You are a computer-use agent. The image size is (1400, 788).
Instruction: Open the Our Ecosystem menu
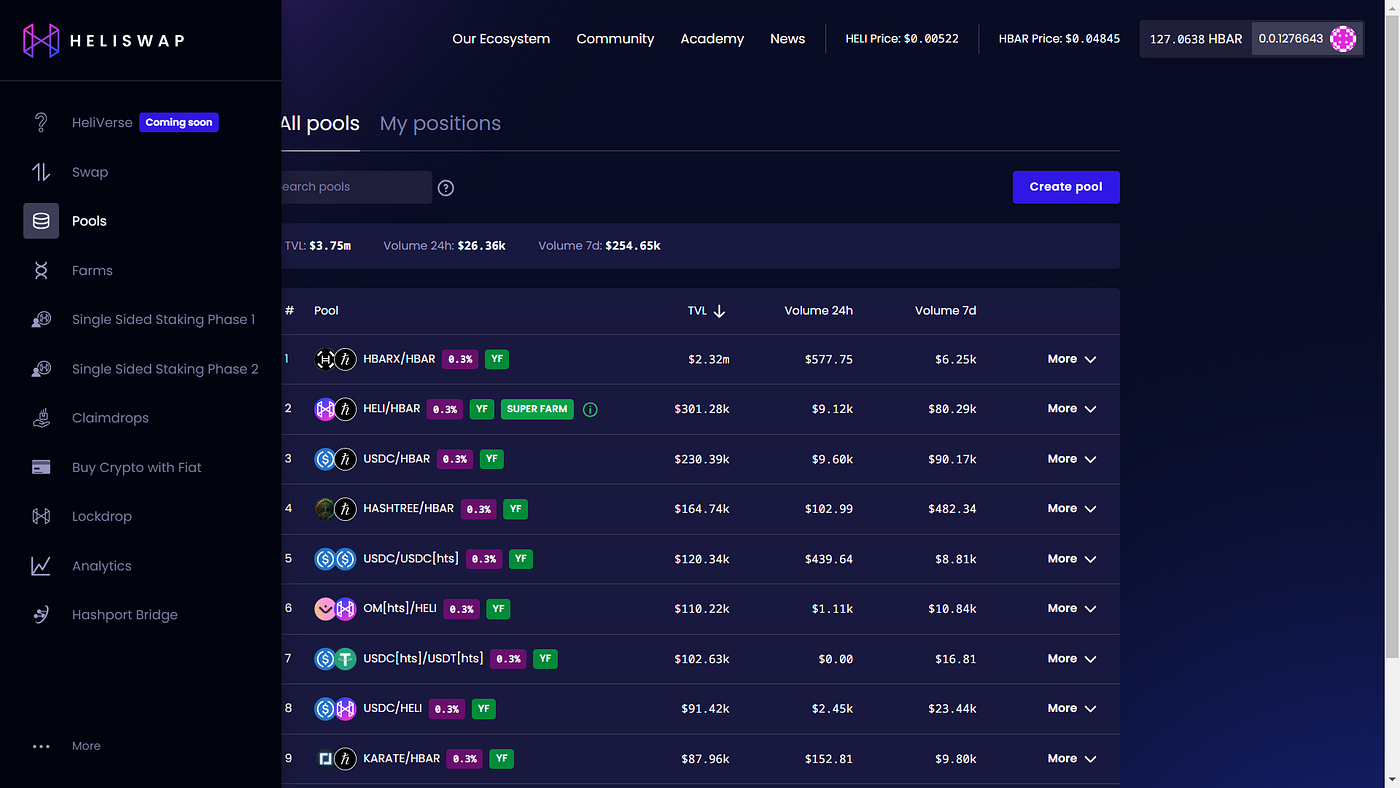[x=501, y=39]
